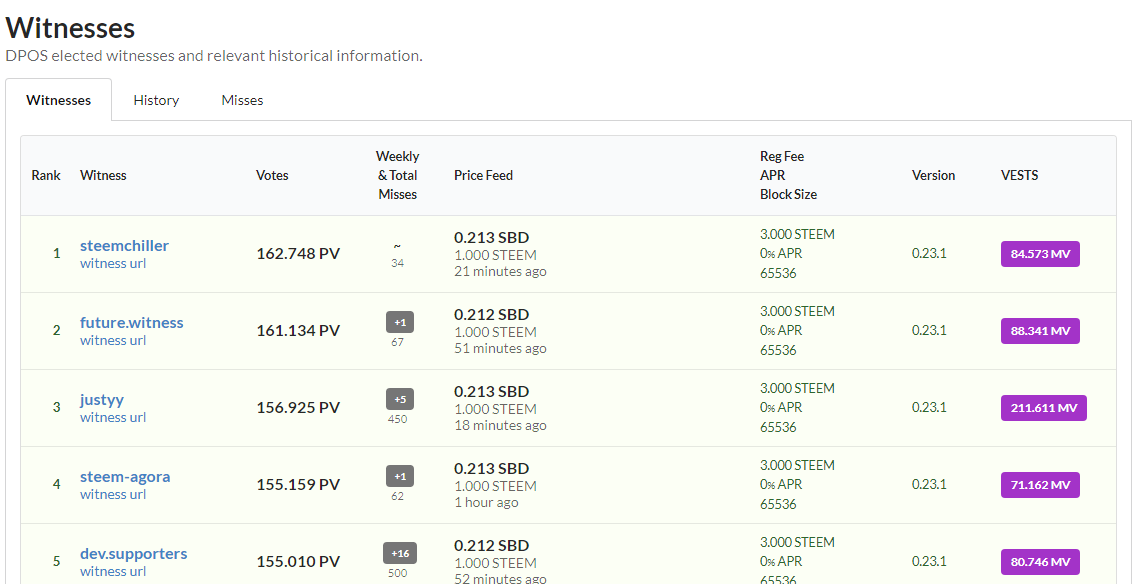Click the Price Feed column header
This screenshot has width=1137, height=584.
pyautogui.click(x=483, y=175)
